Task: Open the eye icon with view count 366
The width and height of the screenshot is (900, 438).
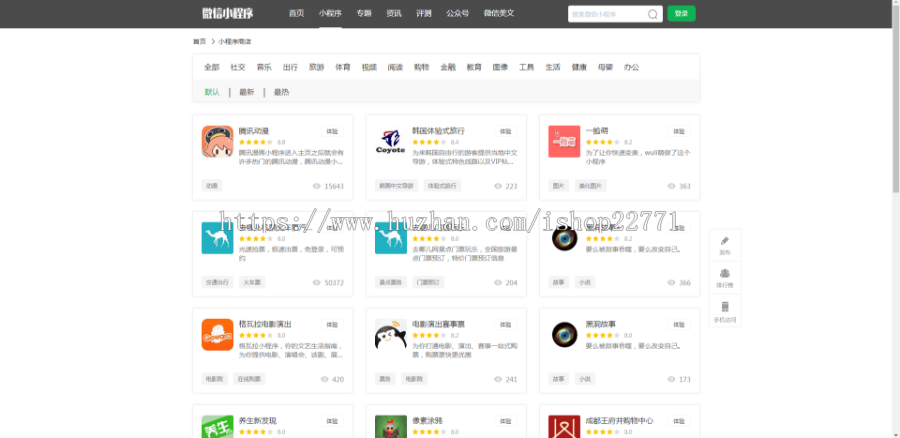Action: point(564,238)
